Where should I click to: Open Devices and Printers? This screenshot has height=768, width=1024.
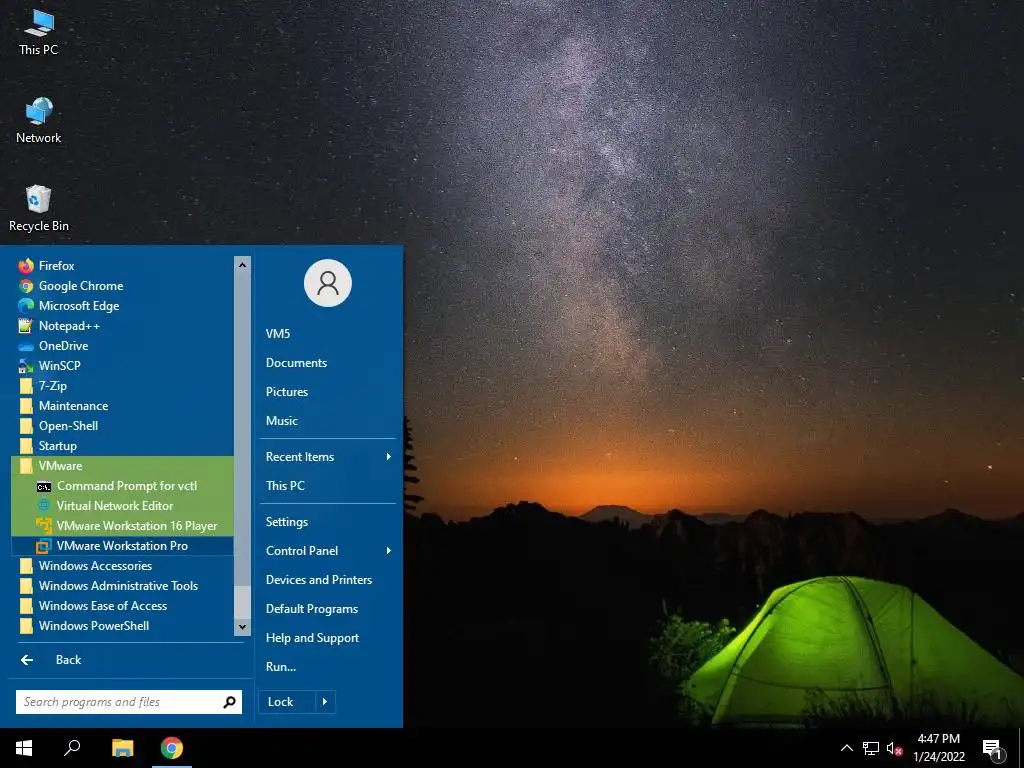click(328, 580)
